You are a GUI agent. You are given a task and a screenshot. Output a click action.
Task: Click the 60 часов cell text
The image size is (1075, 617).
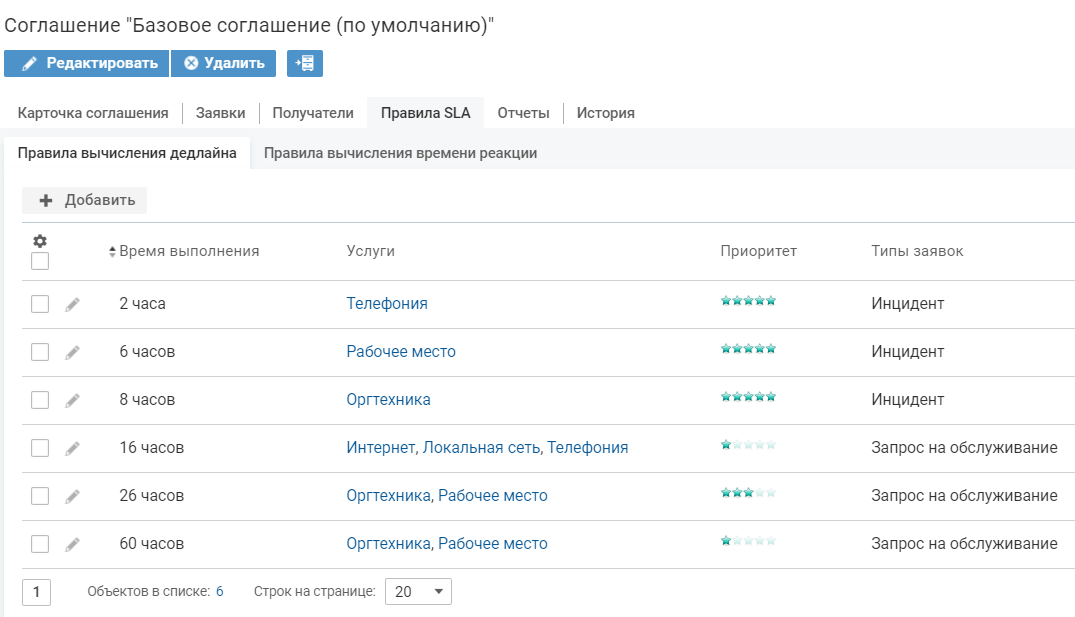pos(152,544)
